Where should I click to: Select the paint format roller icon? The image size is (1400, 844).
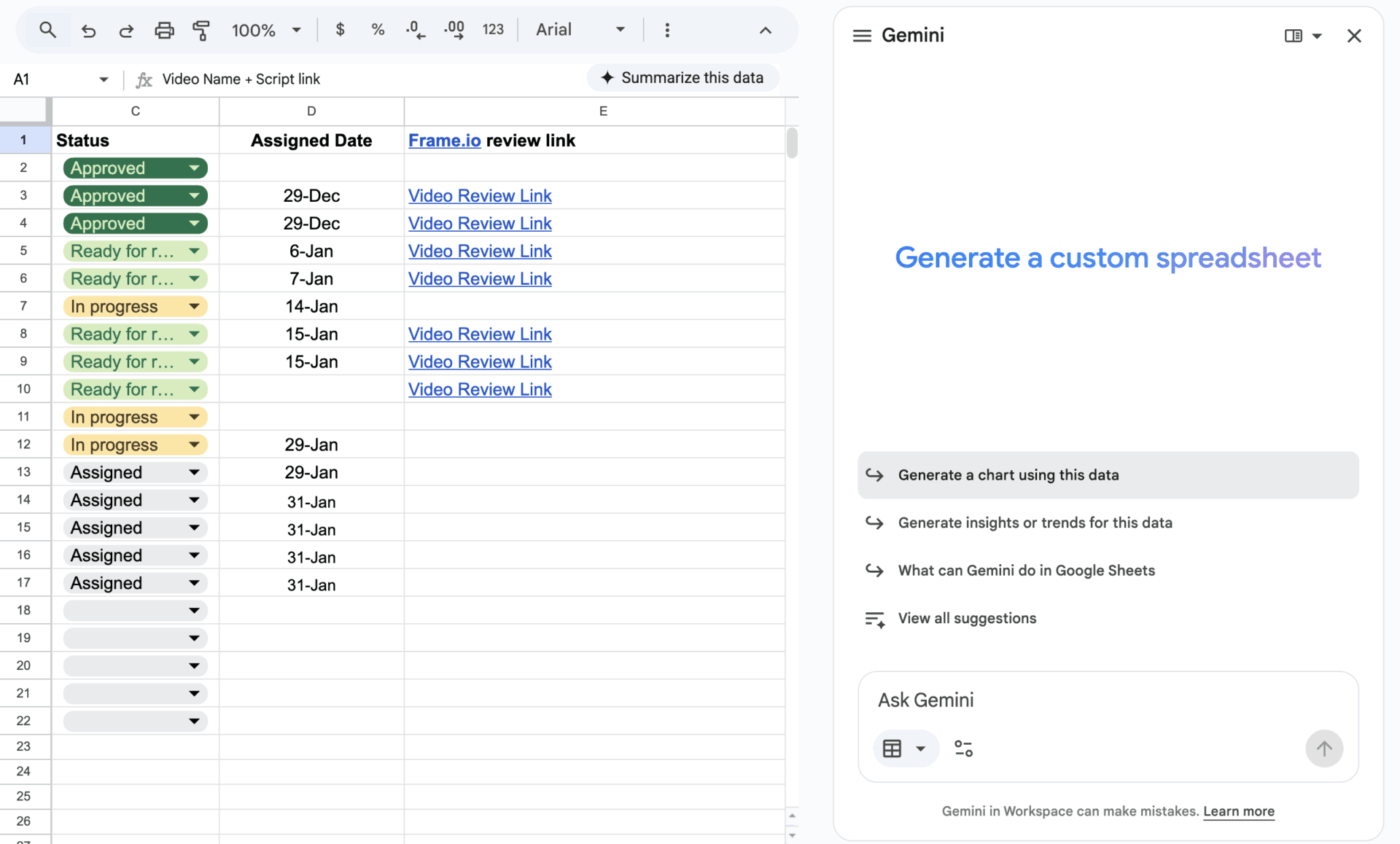point(201,30)
